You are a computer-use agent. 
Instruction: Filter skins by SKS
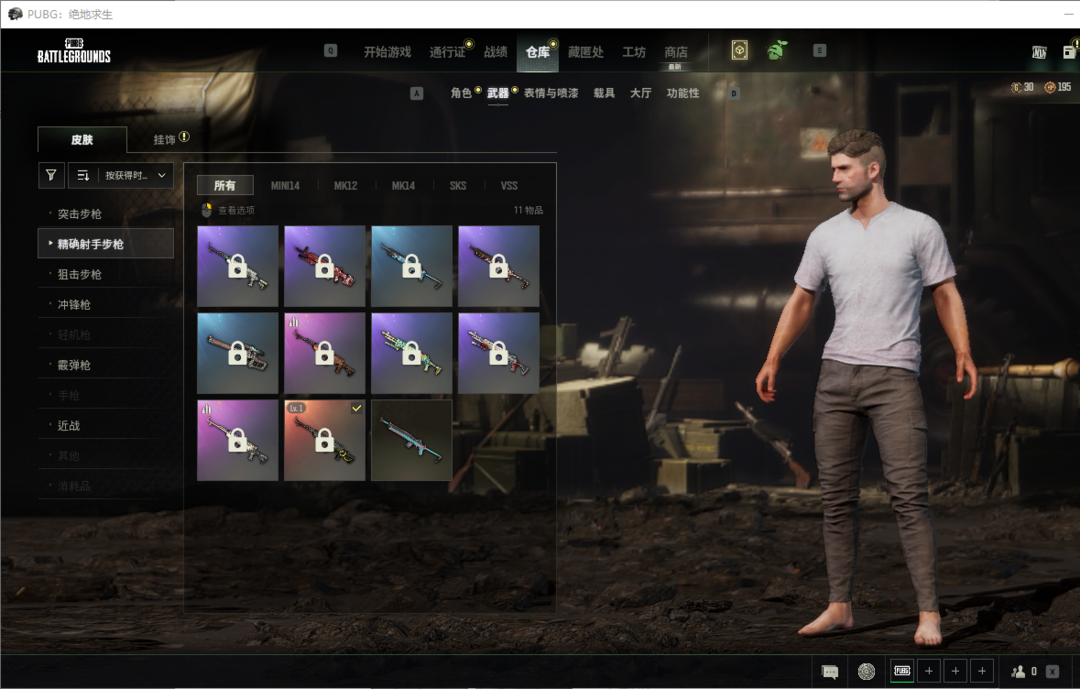coord(457,185)
